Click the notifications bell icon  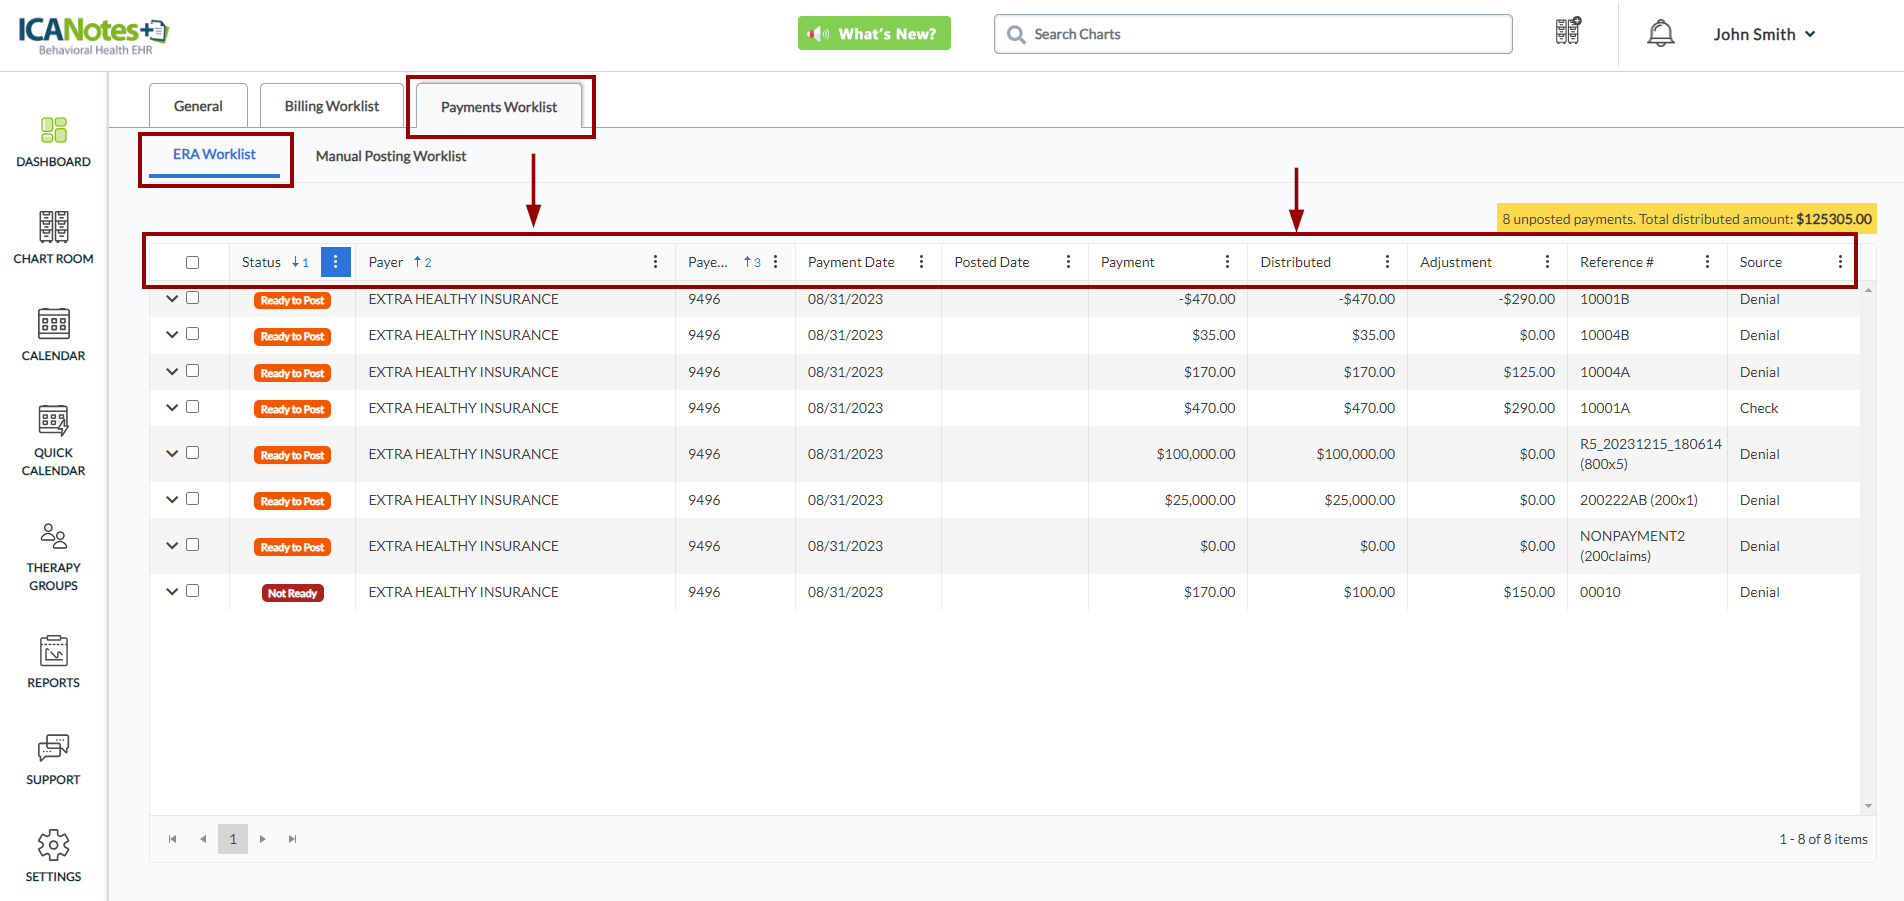1660,34
